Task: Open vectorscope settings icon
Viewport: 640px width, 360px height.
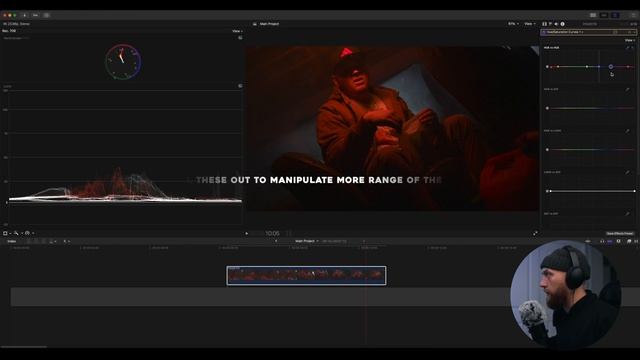Action: point(240,38)
